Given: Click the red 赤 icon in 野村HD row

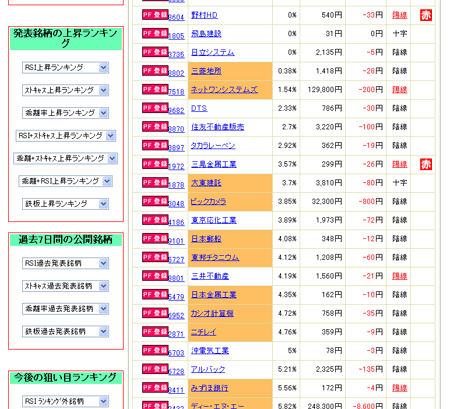Looking at the screenshot, I should [x=426, y=15].
